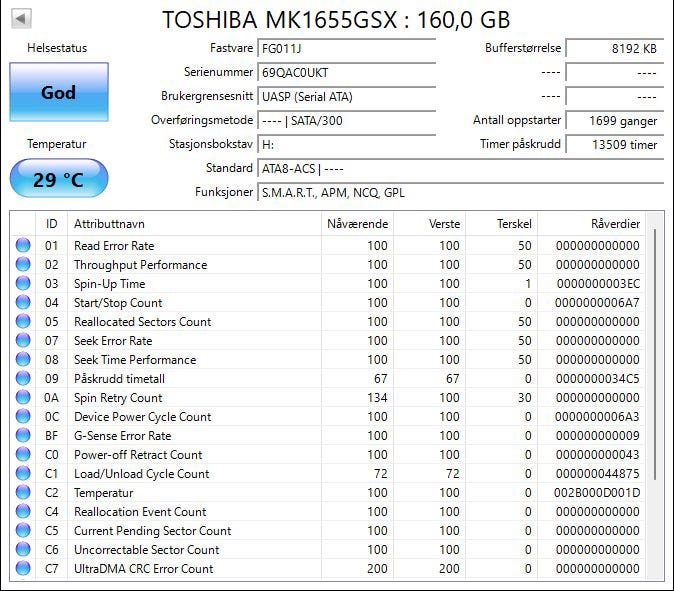Click the Stasjonsbokstav field H:
Viewport: 674px width, 591px height.
[x=346, y=144]
